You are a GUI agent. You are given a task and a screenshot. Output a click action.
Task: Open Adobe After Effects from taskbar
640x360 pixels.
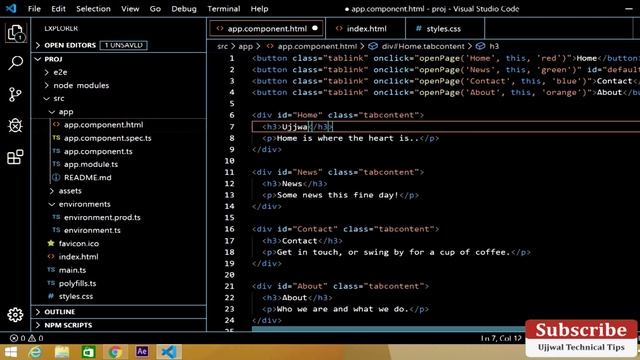[x=142, y=351]
